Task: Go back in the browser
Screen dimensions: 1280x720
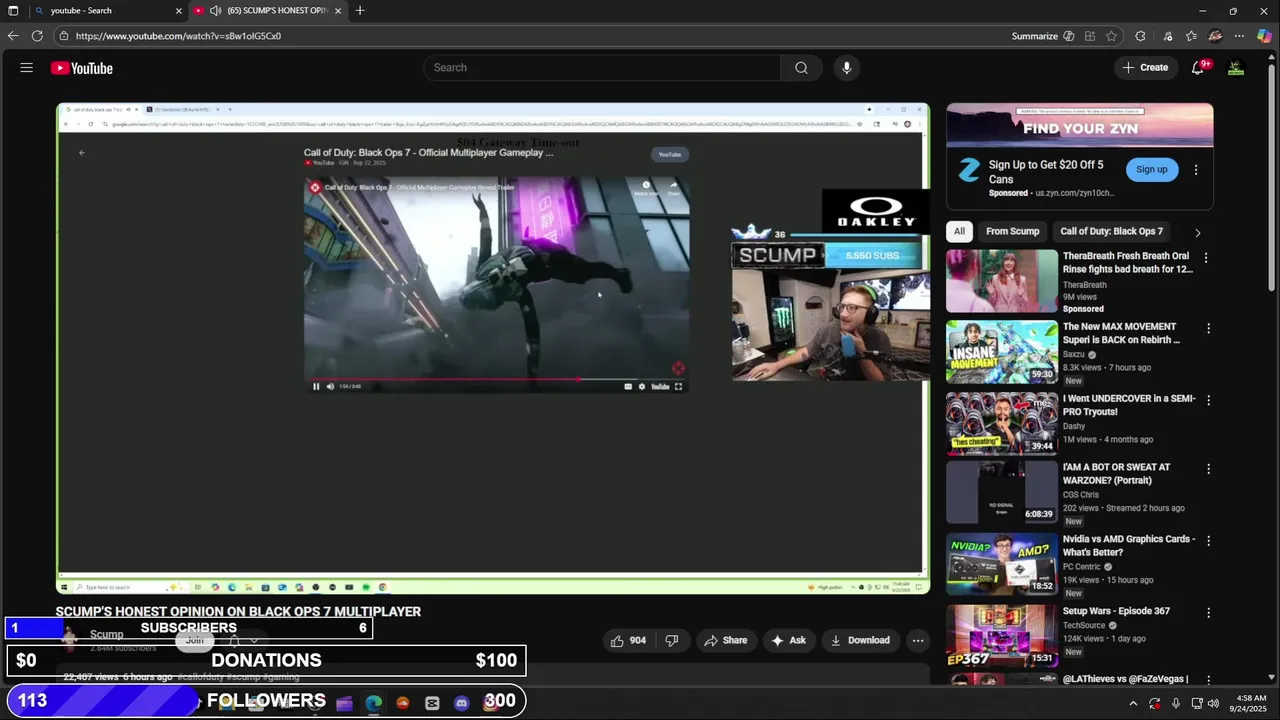Action: point(13,36)
